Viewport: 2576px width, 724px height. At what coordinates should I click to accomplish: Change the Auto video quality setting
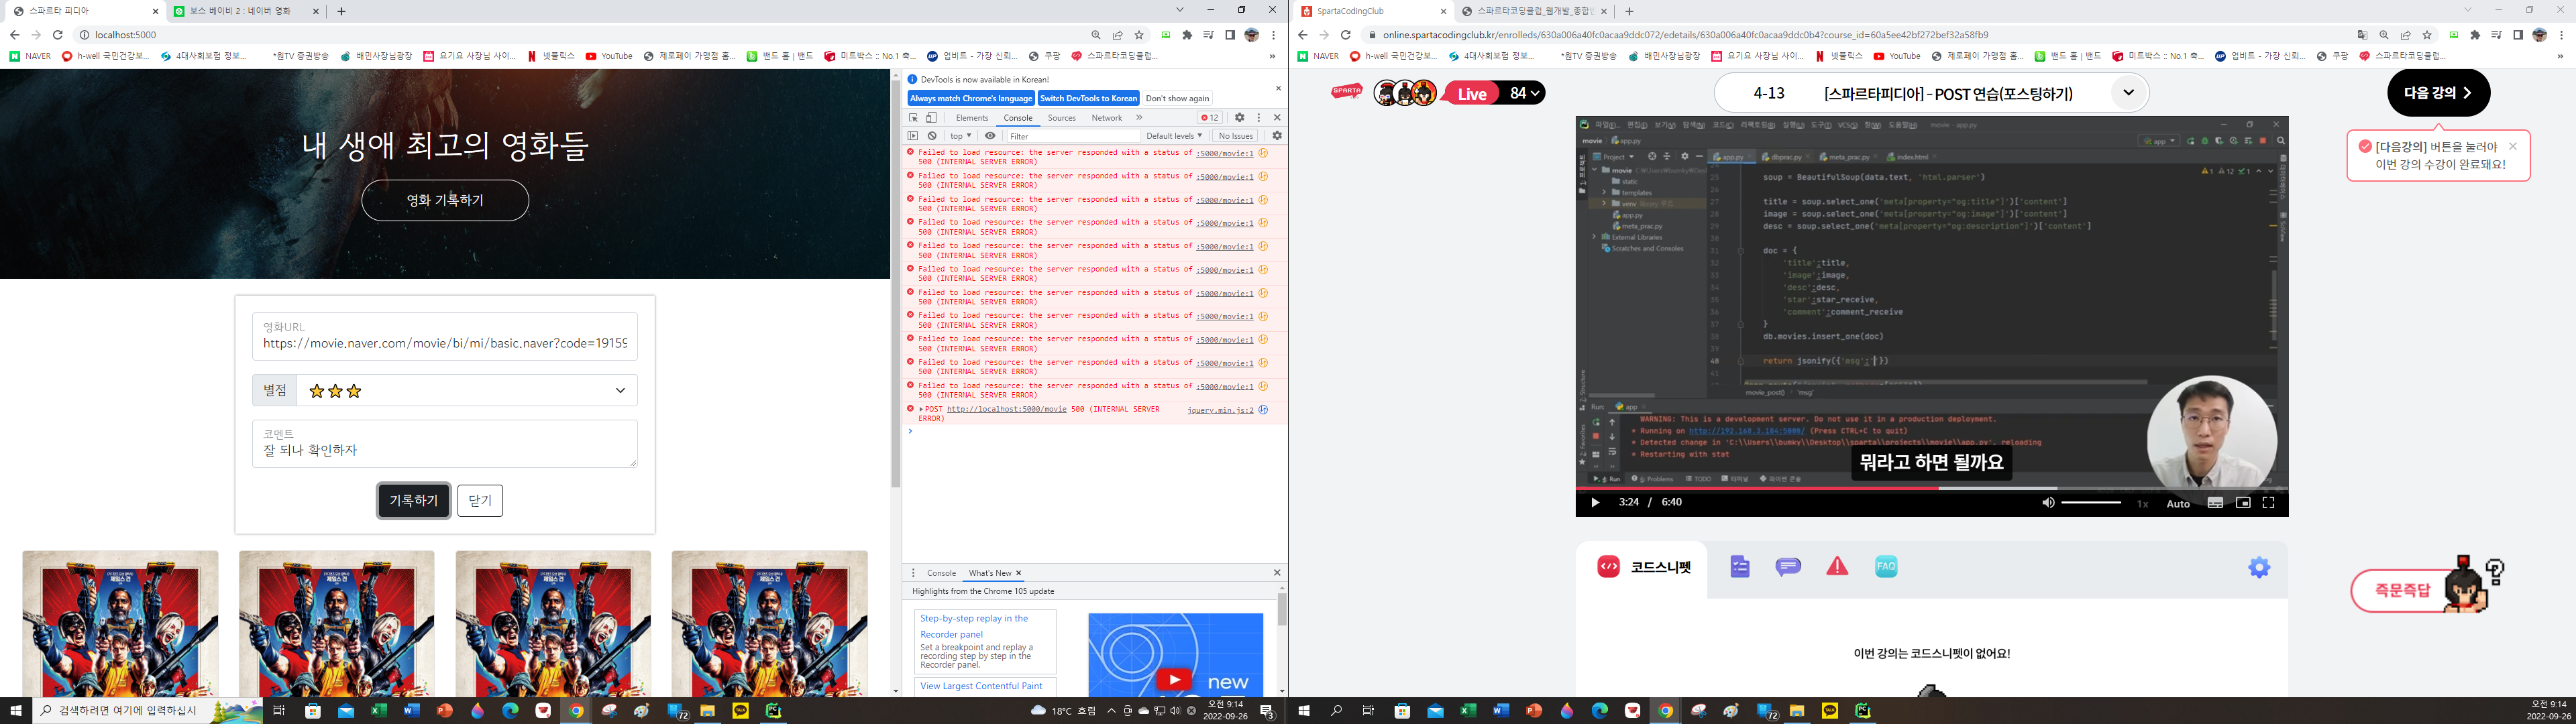2178,504
